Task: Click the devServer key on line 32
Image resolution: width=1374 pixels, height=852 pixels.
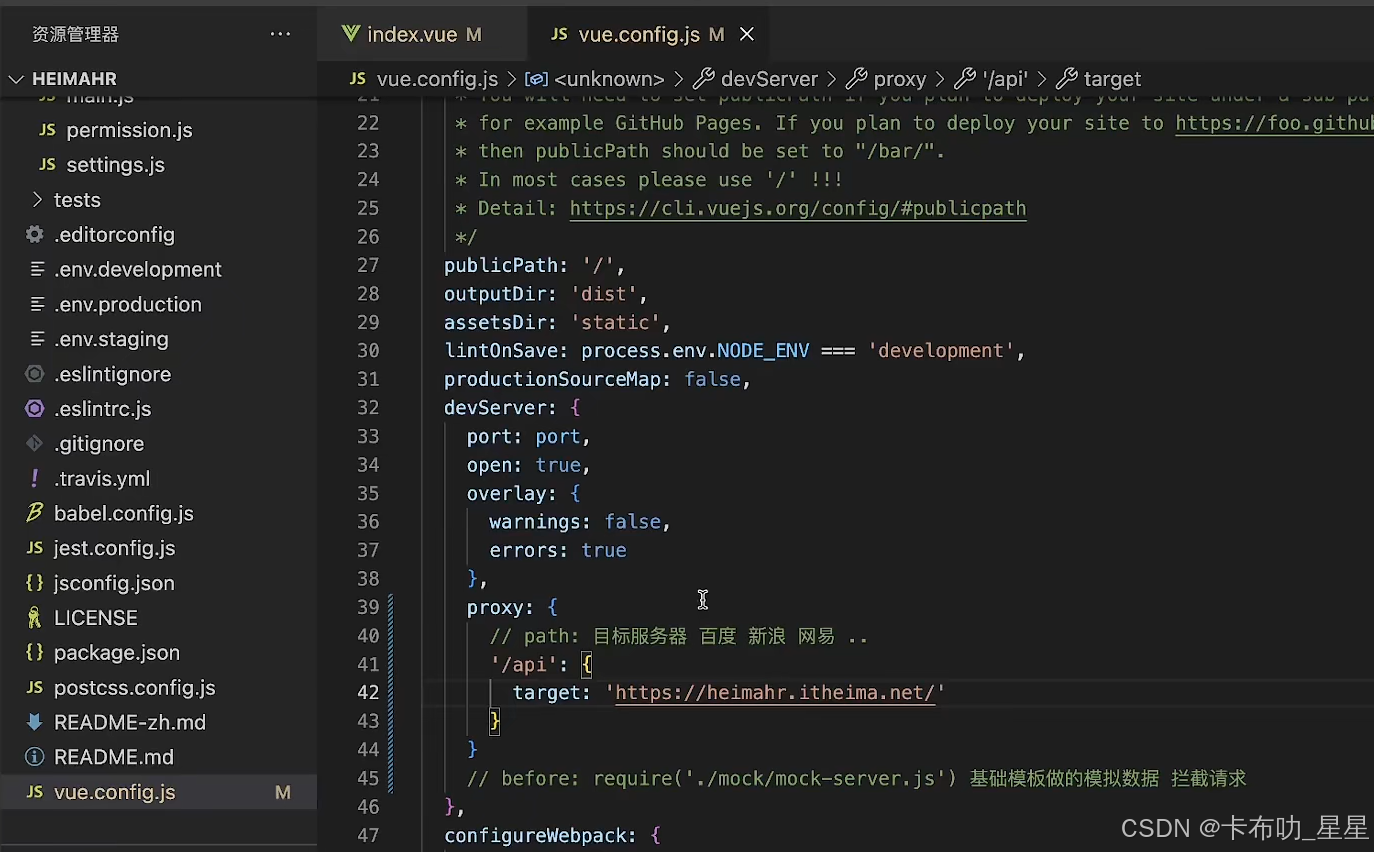Action: [x=495, y=408]
